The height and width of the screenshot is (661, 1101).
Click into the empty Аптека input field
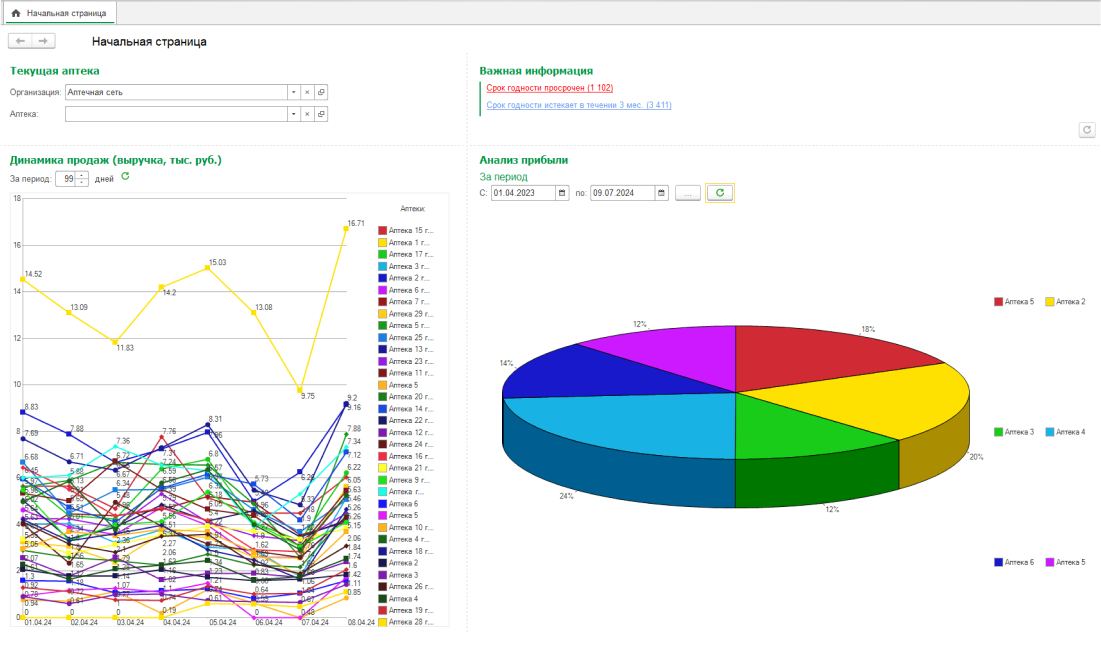(175, 115)
